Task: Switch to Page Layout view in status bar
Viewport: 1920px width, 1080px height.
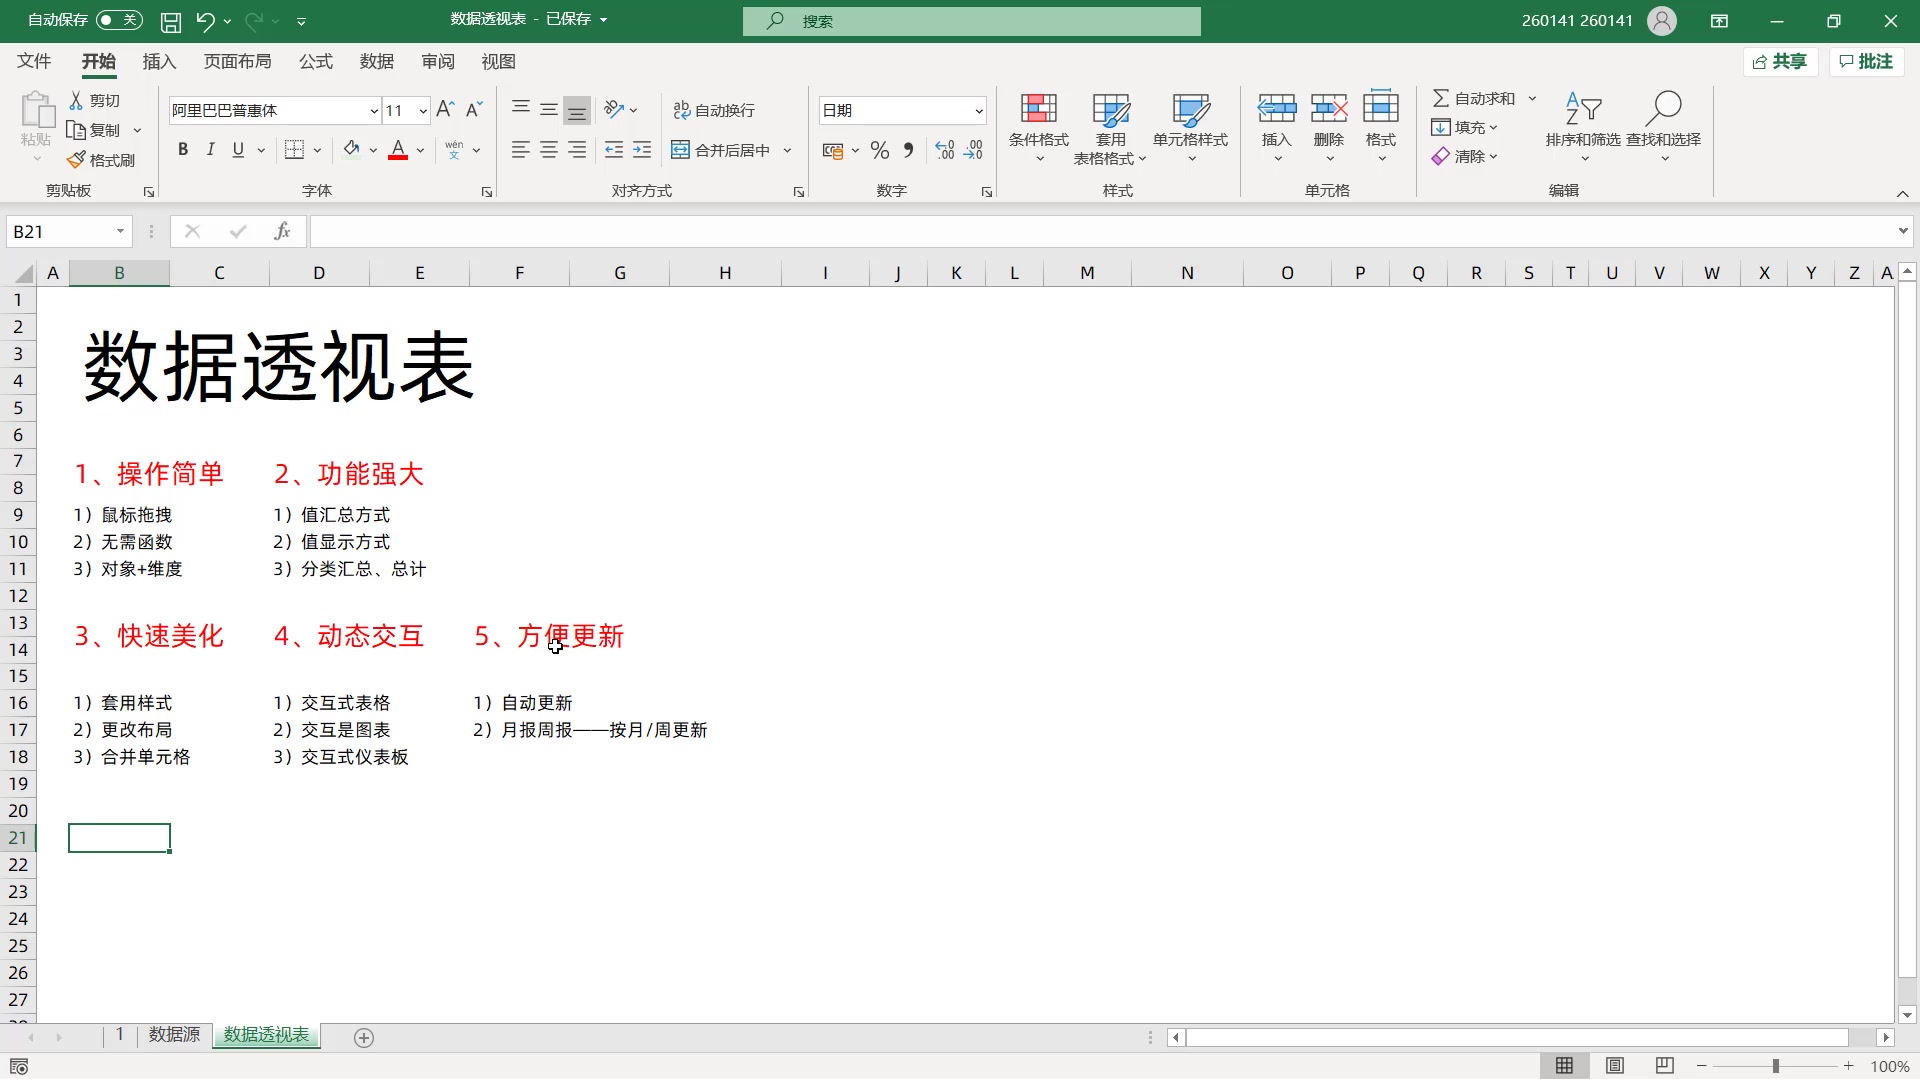Action: (1615, 1066)
